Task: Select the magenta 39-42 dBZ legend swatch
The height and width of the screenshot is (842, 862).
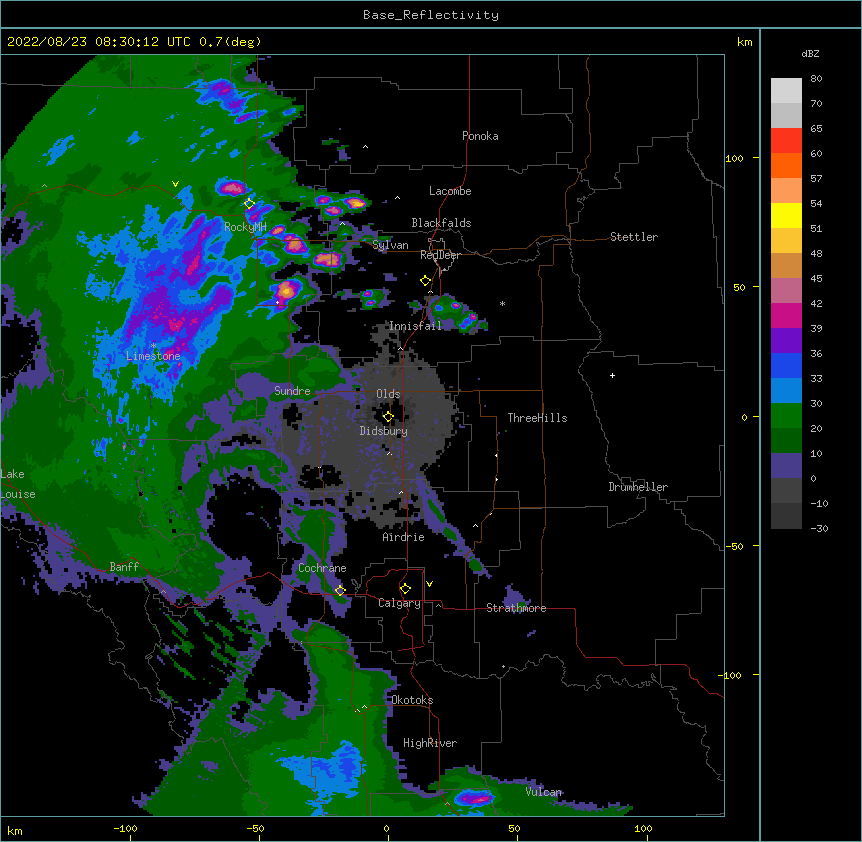Action: [786, 315]
